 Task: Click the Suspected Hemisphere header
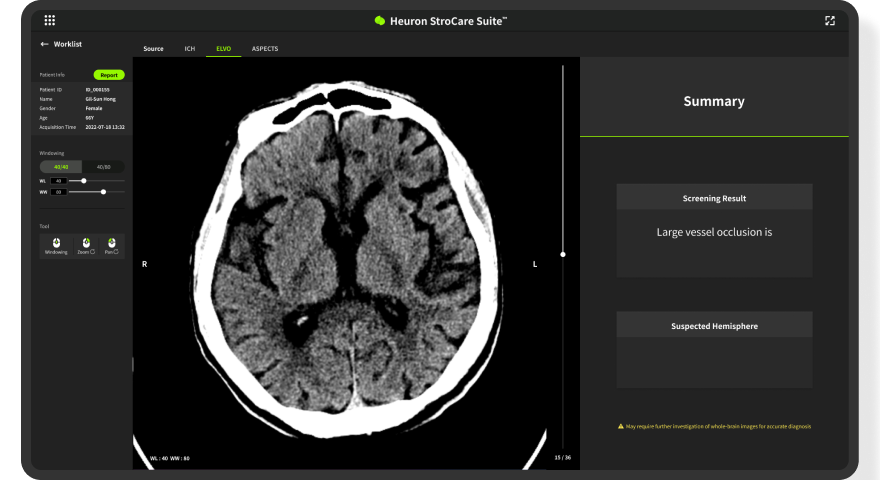(x=714, y=326)
